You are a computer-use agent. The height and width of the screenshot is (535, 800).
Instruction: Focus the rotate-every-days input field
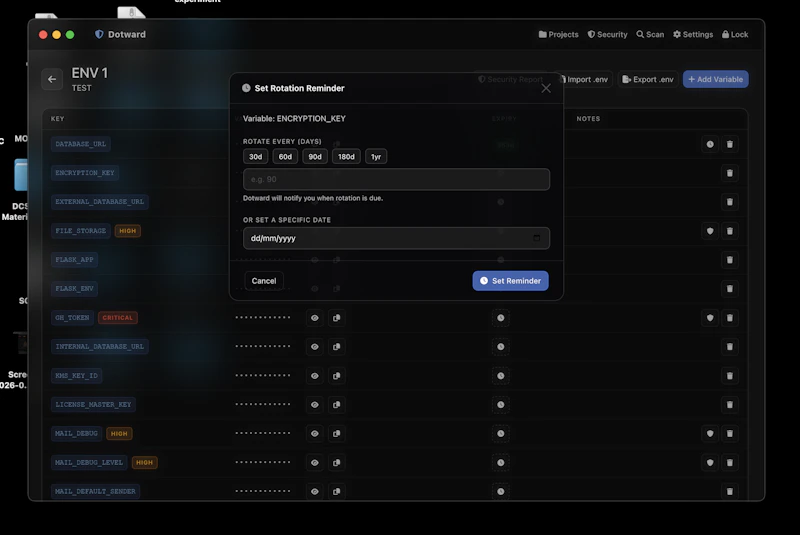(x=396, y=180)
